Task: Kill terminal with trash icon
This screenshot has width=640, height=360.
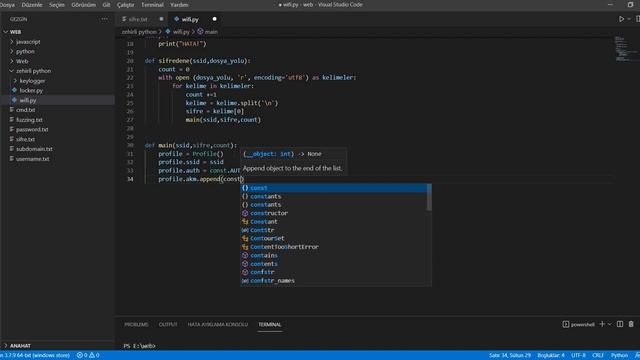Action: pyautogui.click(x=631, y=324)
